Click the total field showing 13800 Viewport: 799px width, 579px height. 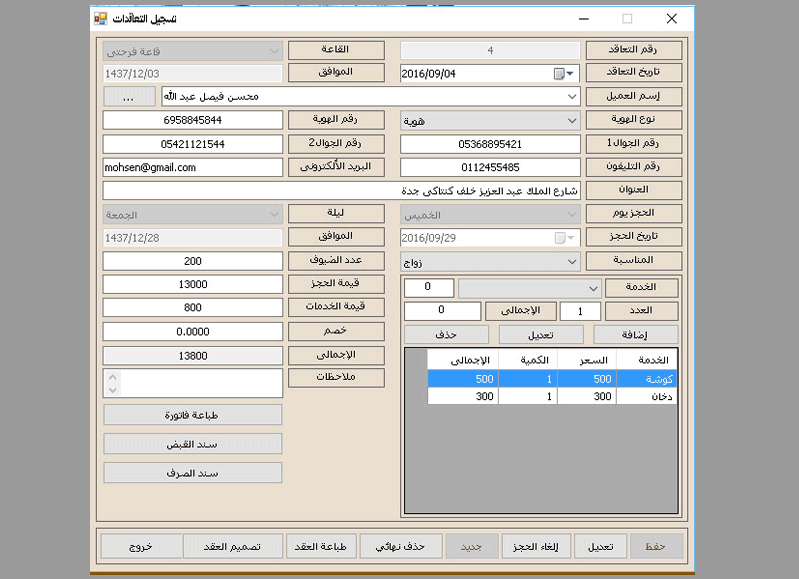click(193, 356)
